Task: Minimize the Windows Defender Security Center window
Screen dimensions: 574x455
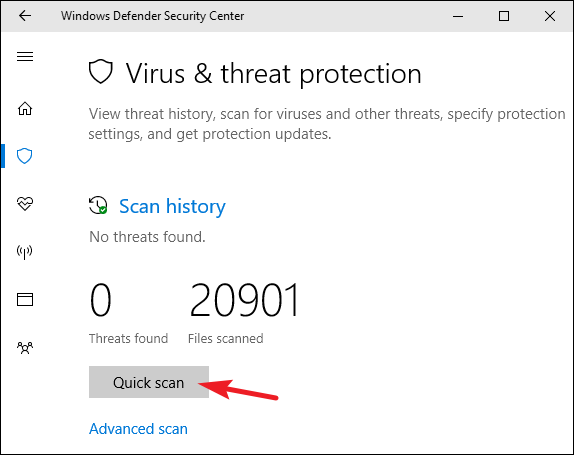Action: tap(458, 16)
